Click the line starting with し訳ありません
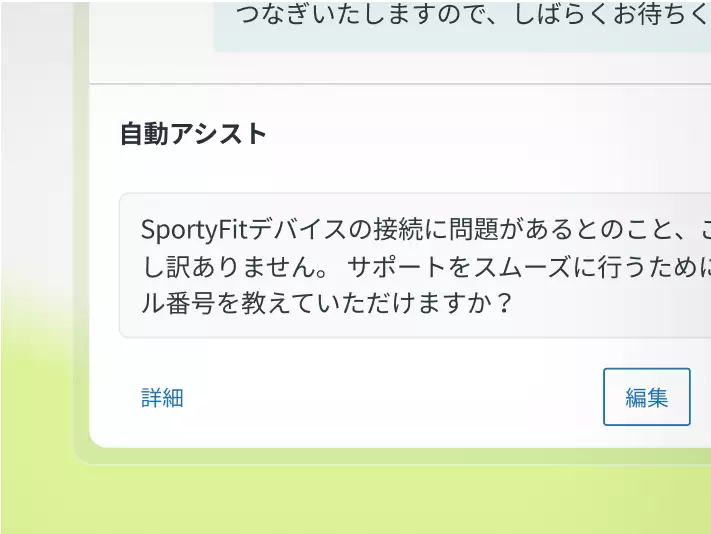Screen dimensions: 711x534 coord(426,267)
